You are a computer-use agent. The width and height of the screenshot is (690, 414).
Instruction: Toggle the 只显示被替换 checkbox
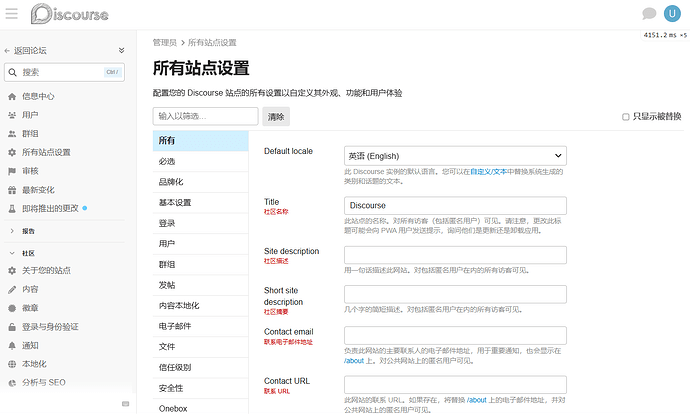click(x=625, y=117)
